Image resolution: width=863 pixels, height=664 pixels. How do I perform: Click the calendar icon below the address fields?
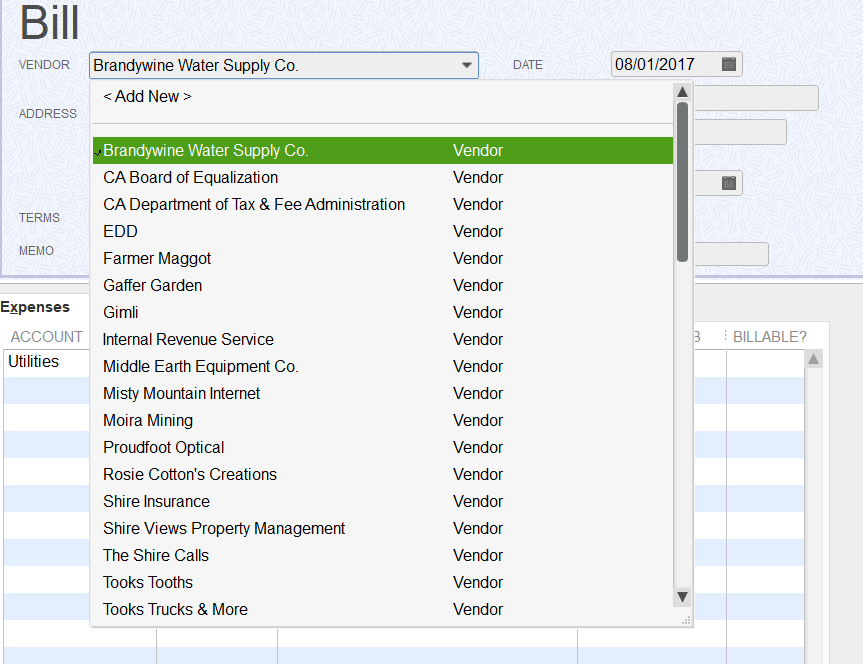[728, 183]
